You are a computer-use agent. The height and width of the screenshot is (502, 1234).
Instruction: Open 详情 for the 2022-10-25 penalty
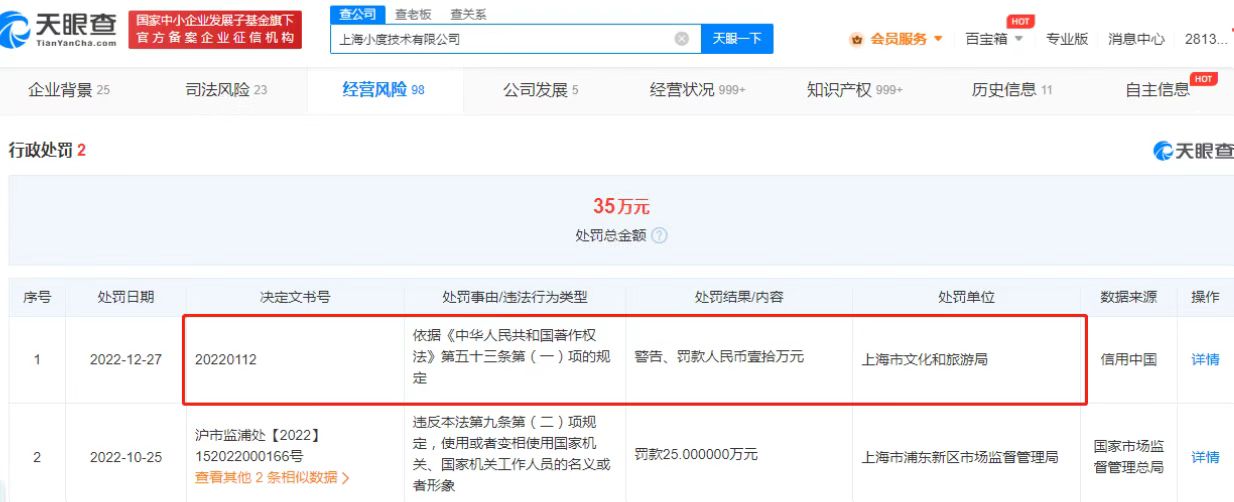coord(1205,457)
